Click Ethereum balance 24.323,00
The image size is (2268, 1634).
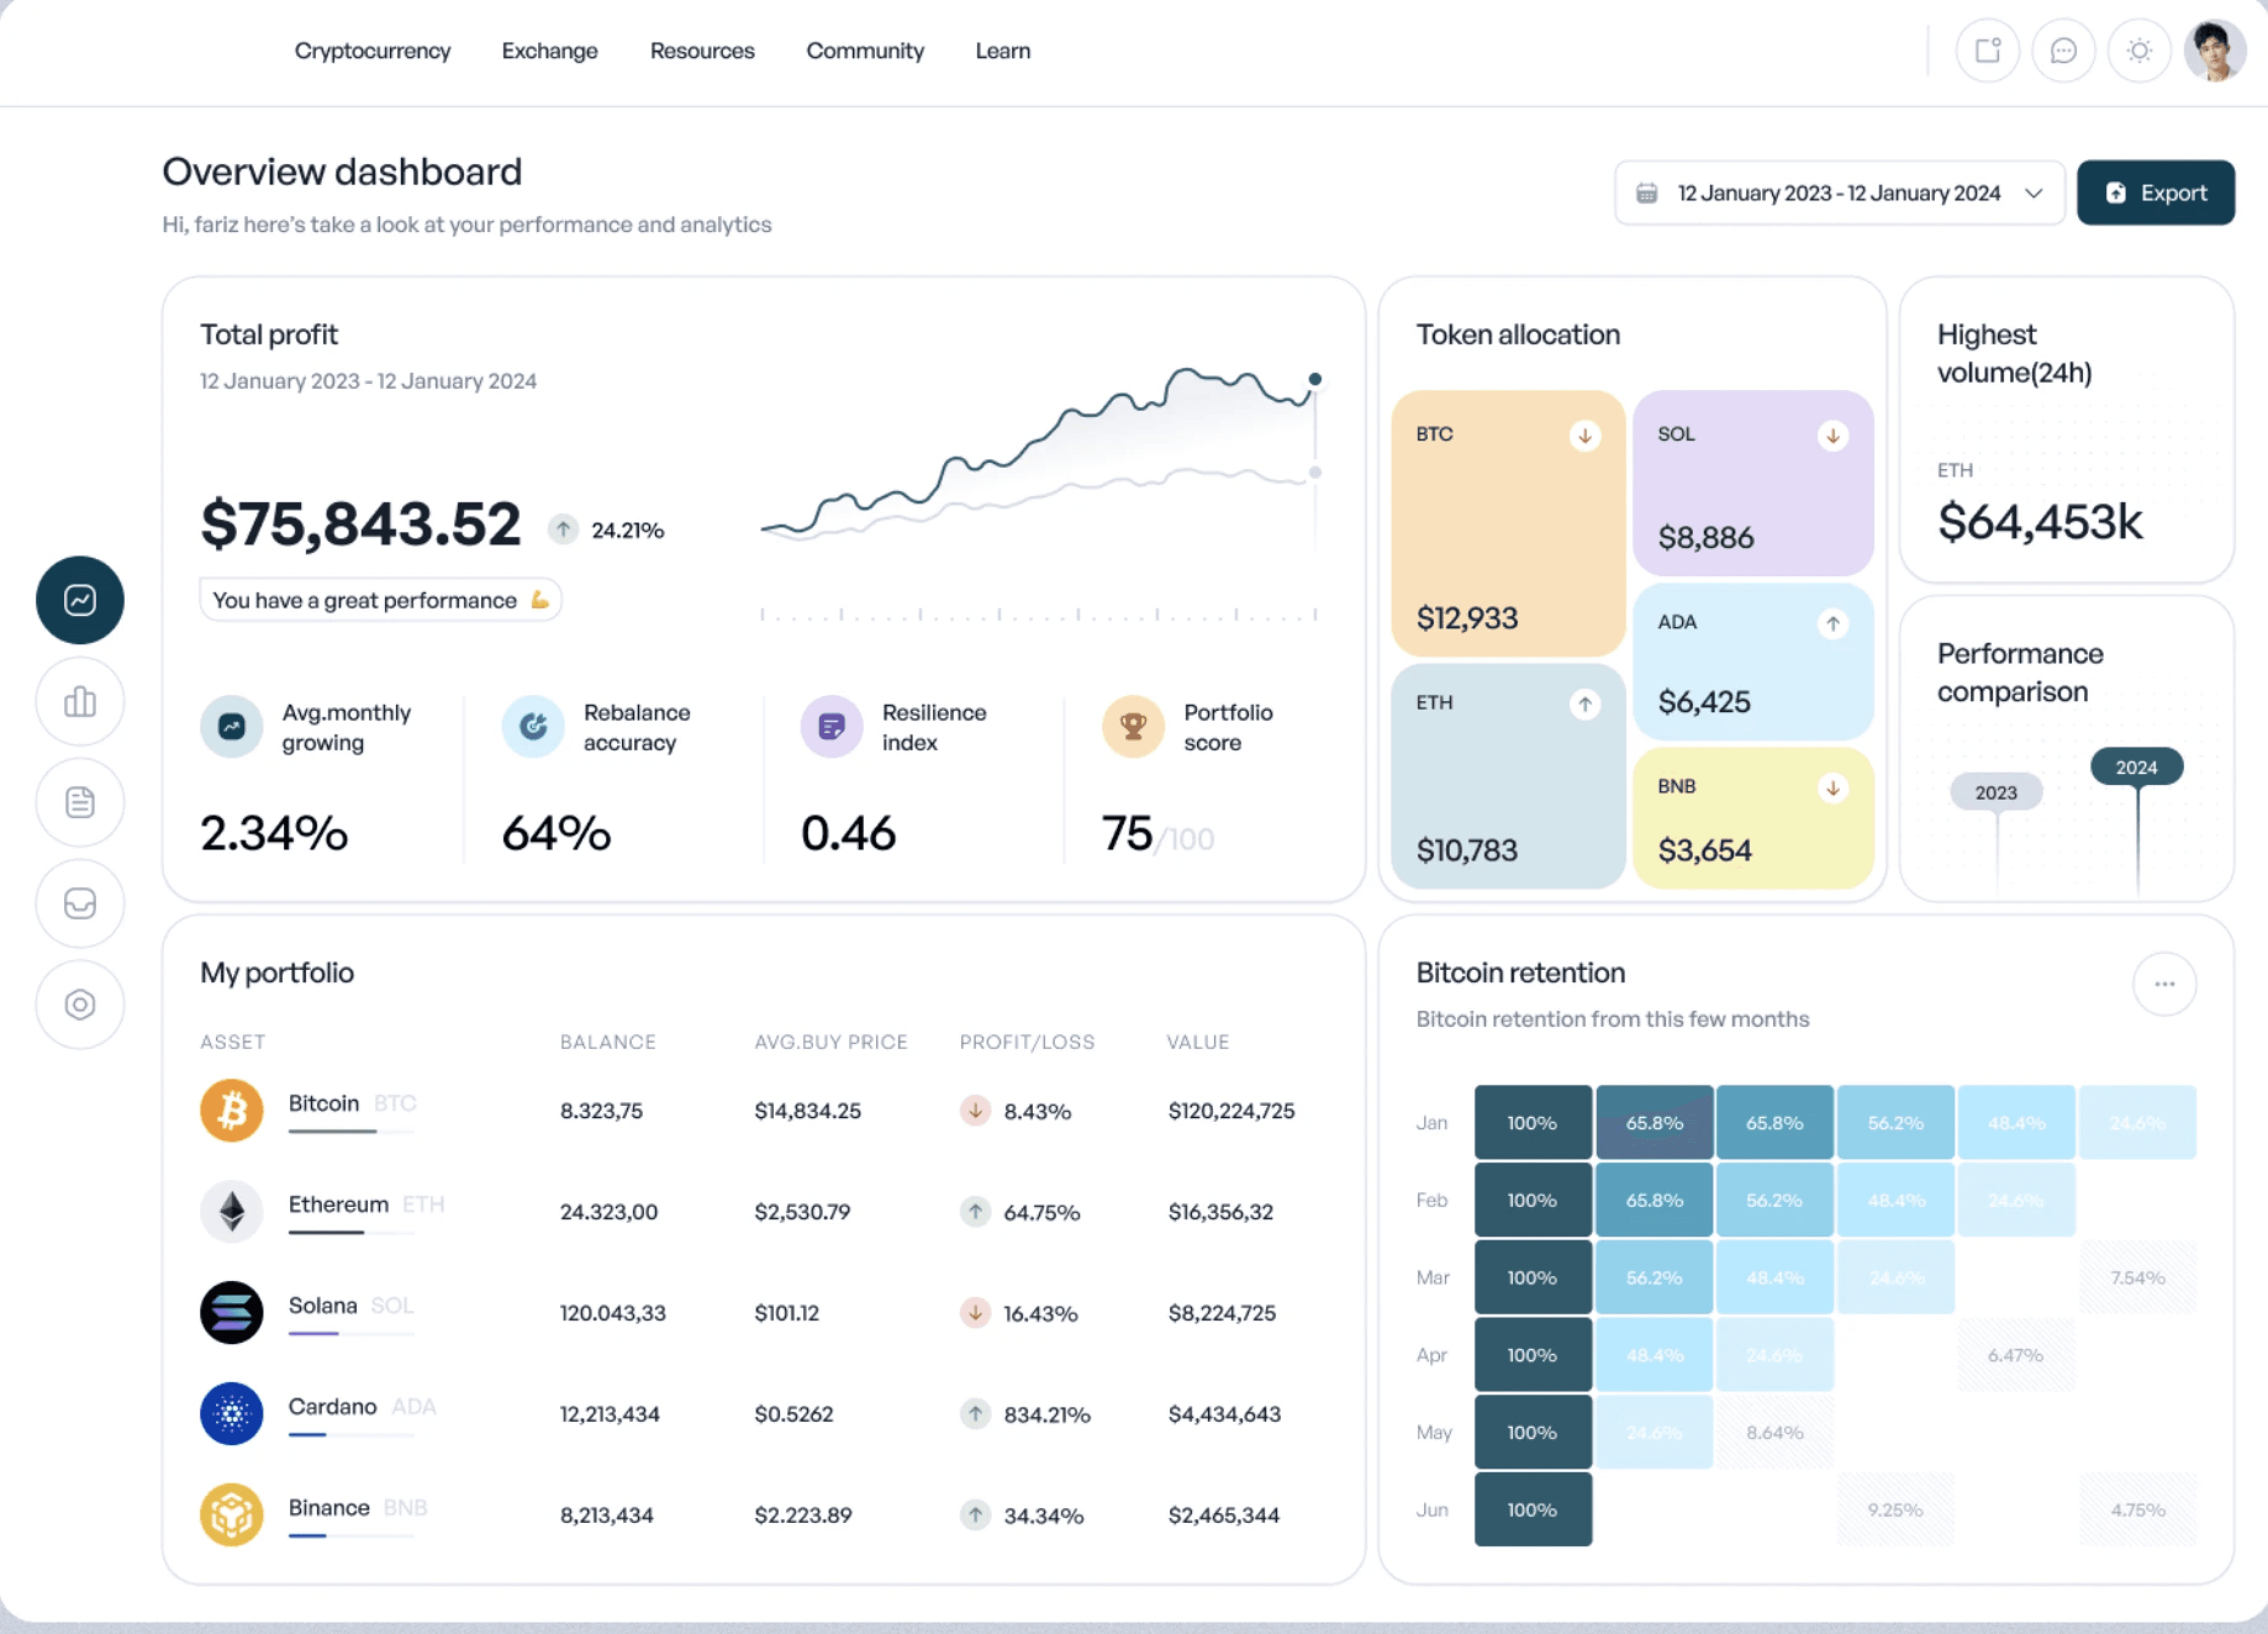pyautogui.click(x=609, y=1212)
